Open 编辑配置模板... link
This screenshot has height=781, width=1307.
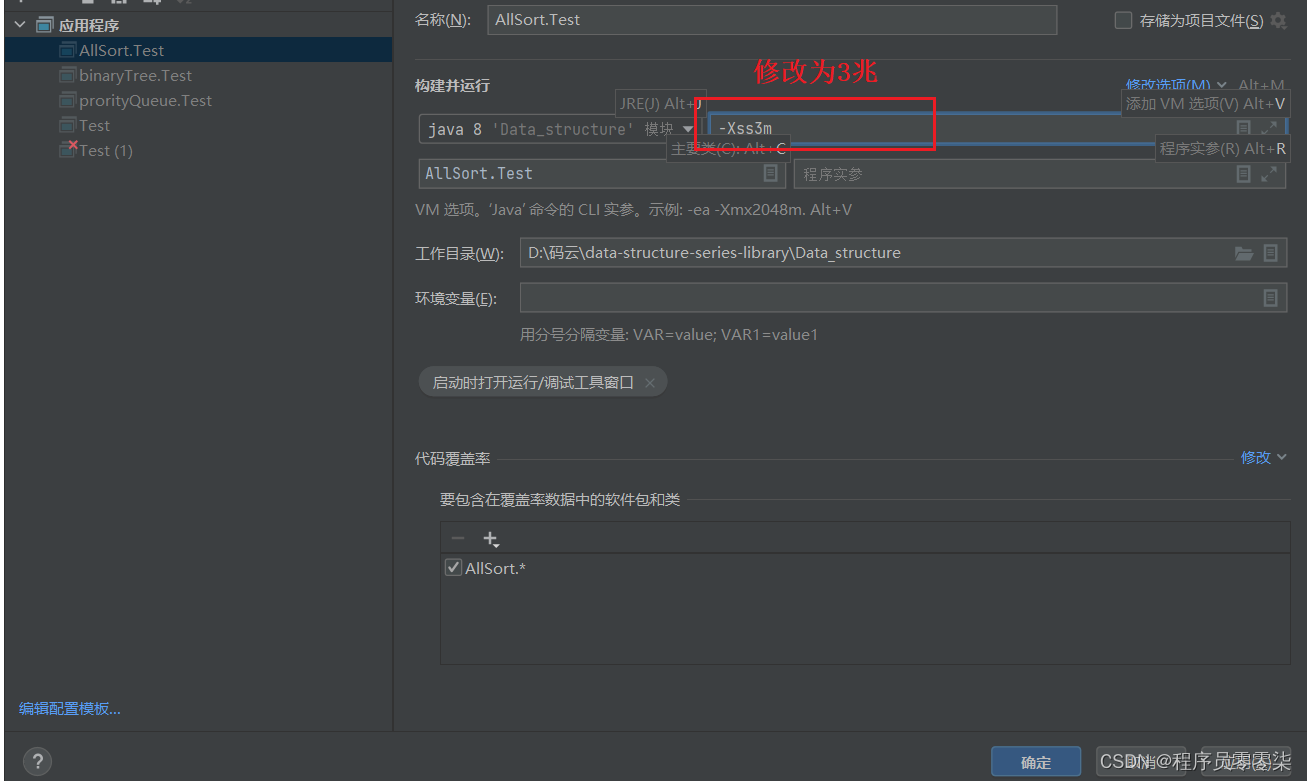[x=70, y=708]
